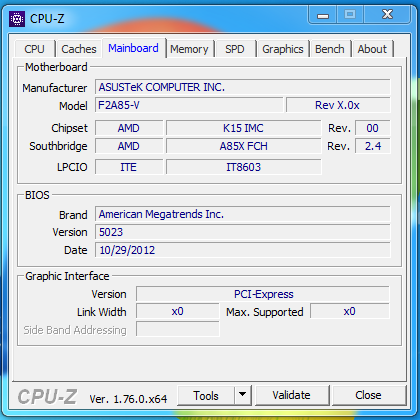Minimize the CPU-Z window
420x420 pixels.
tap(323, 15)
